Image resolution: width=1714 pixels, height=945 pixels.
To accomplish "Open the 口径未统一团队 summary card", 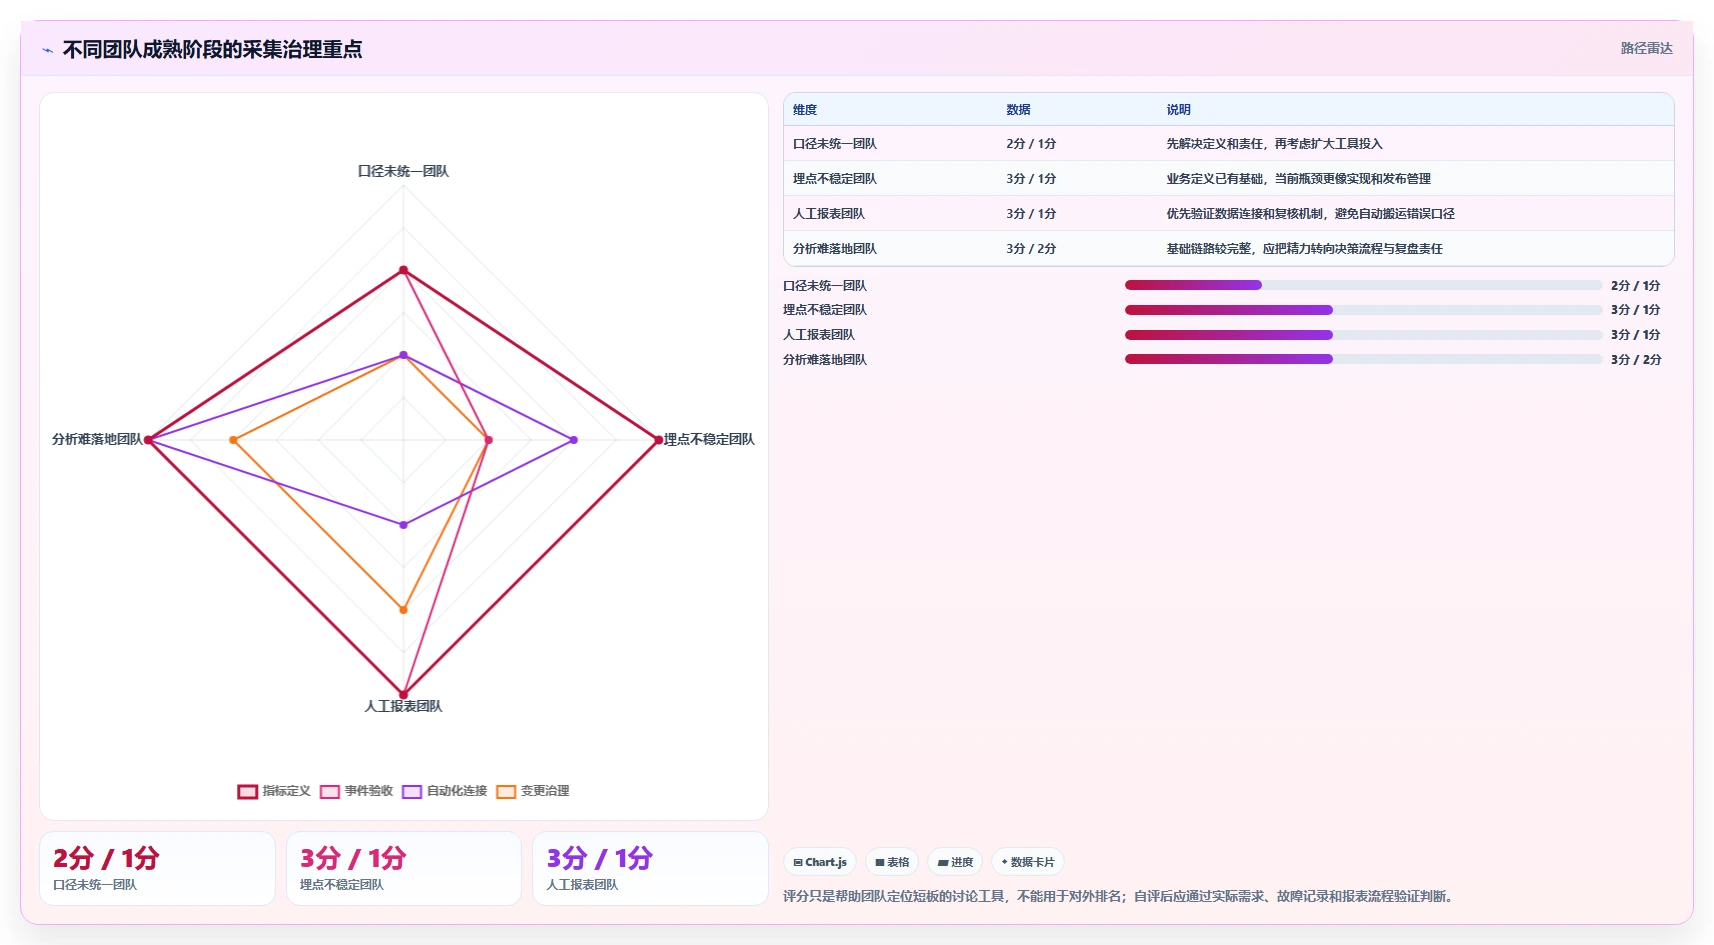I will point(157,869).
